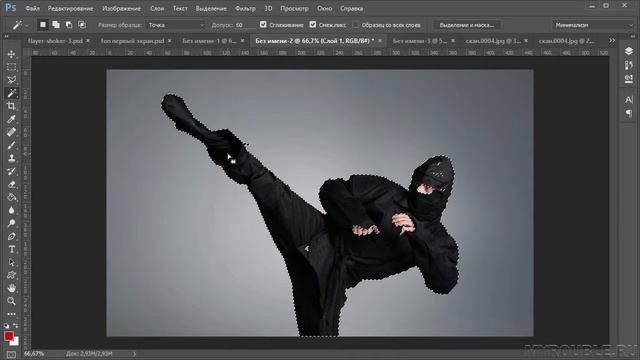Click the Выделение и маска button
Viewport: 640px width, 360px height.
[467, 25]
